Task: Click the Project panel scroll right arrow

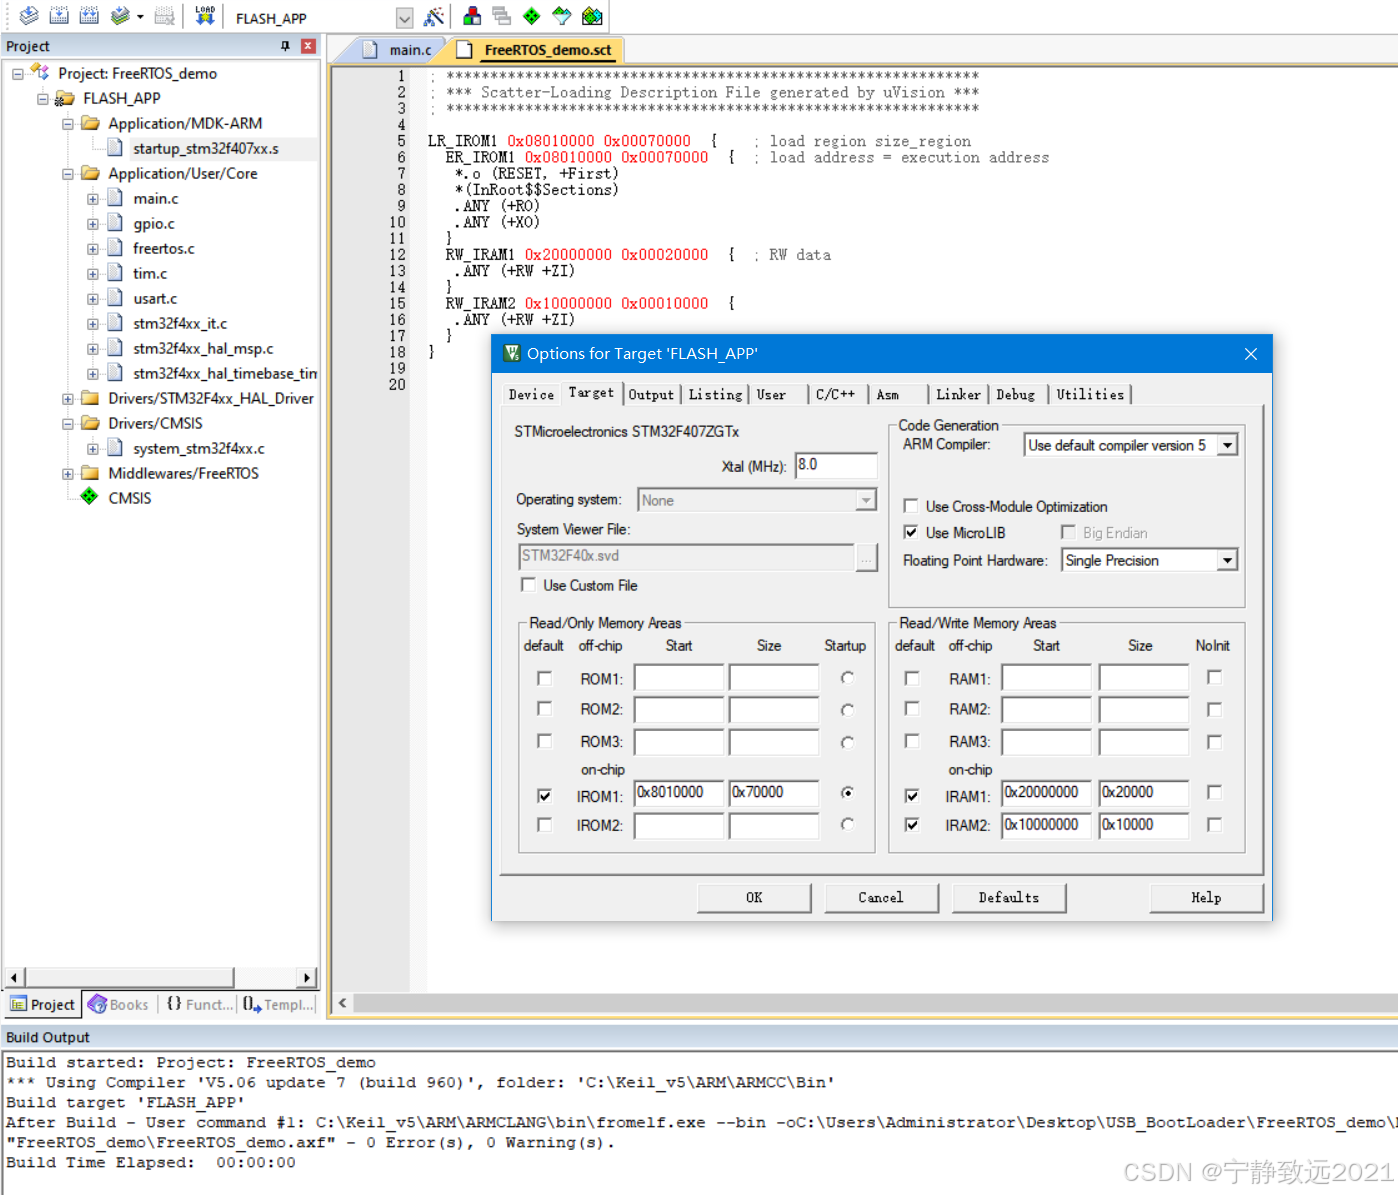Action: 307,977
